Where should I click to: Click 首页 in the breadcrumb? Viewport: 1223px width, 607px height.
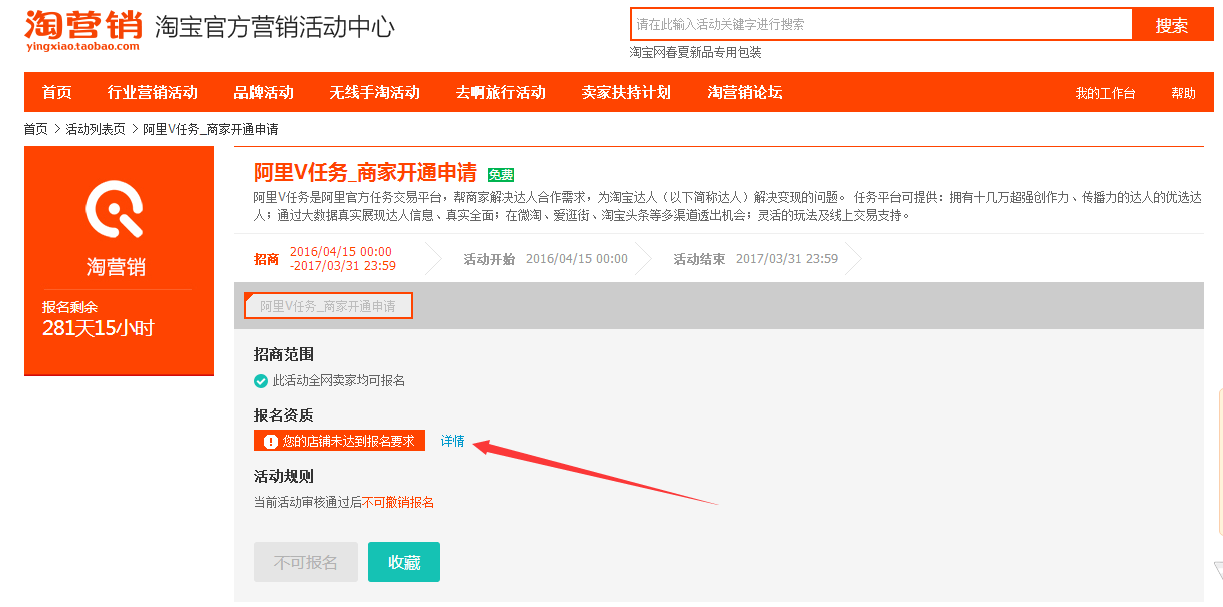[x=36, y=129]
